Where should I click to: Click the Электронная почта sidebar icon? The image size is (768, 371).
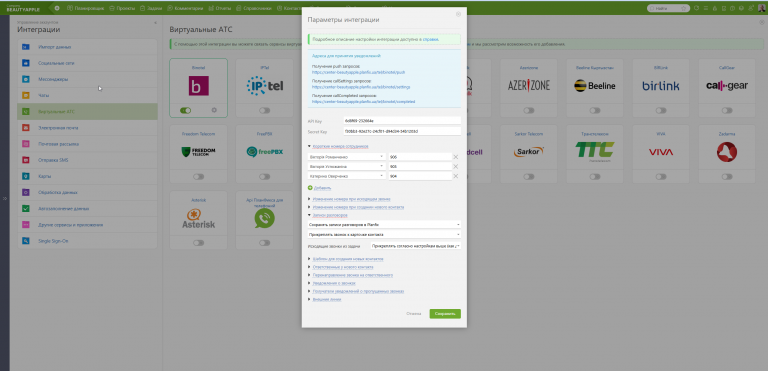pyautogui.click(x=25, y=128)
